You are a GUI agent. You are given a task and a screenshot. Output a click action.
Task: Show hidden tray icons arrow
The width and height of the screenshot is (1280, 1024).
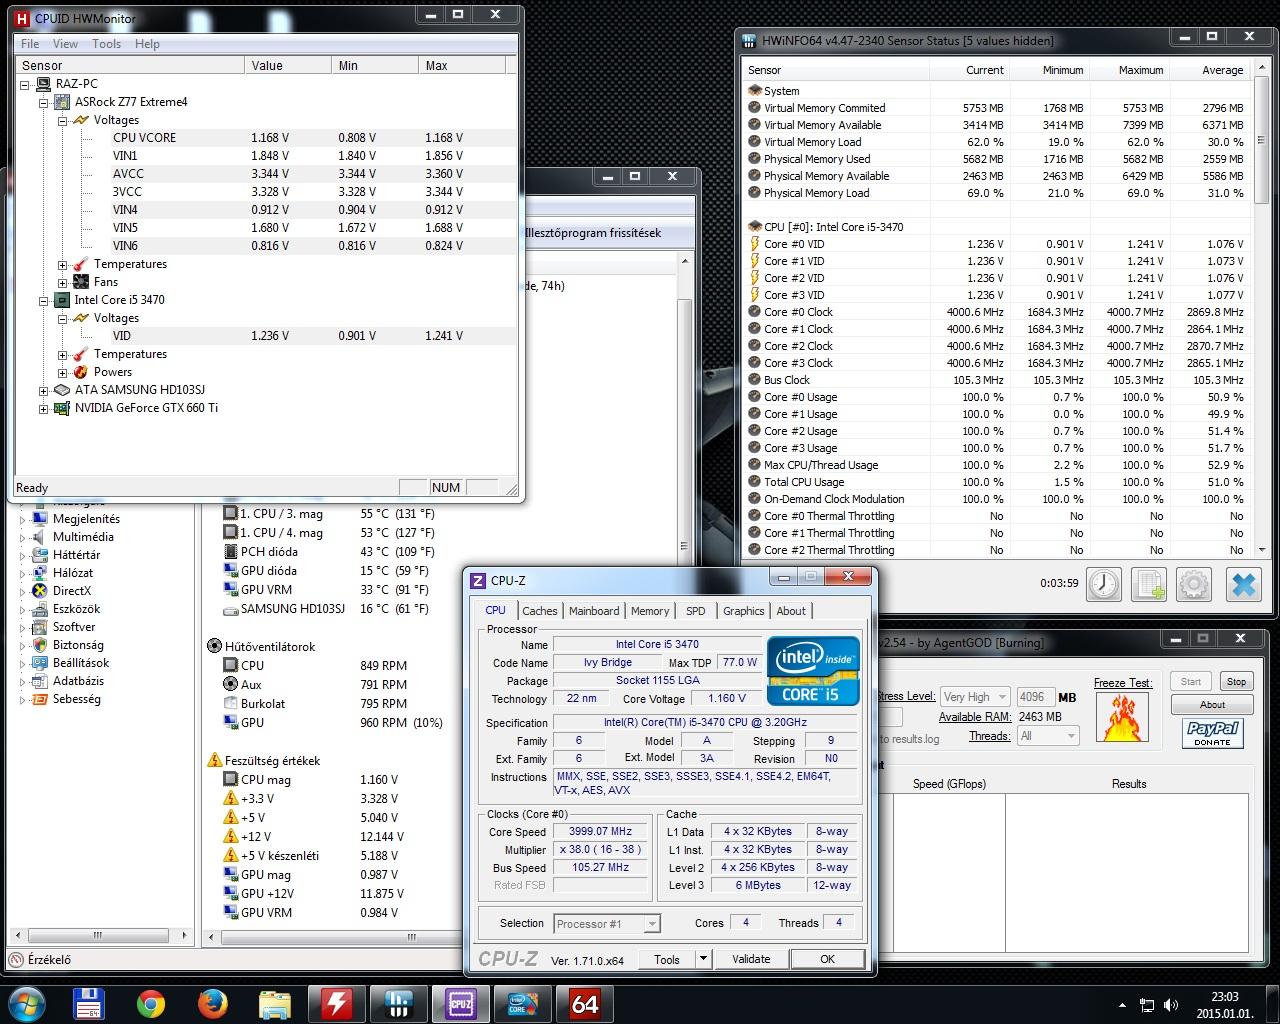click(x=1123, y=1005)
